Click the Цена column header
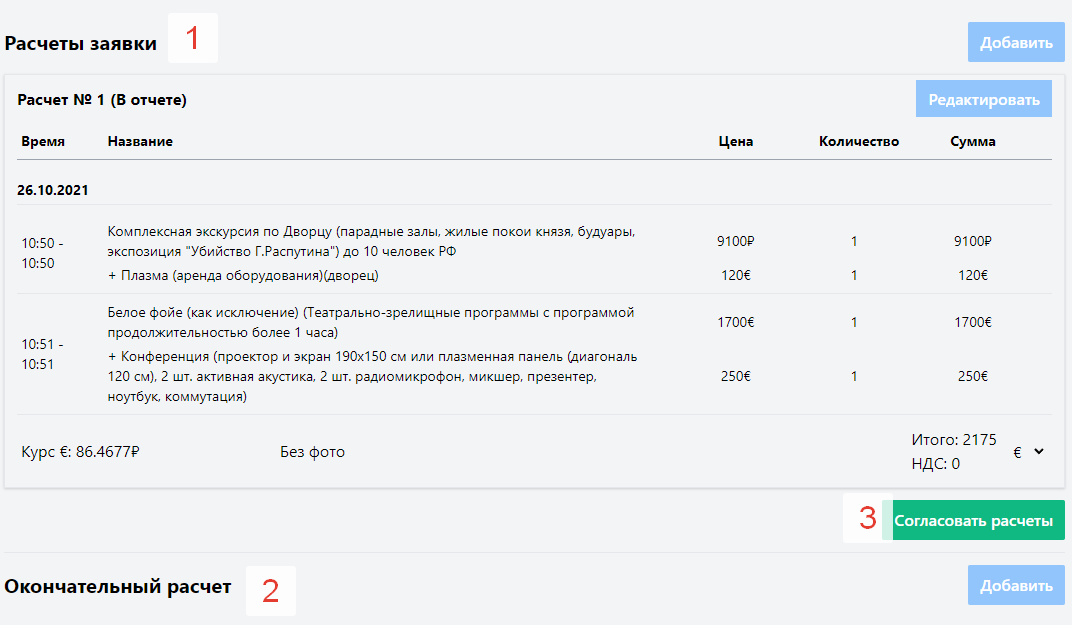Viewport: 1072px width, 637px height. coord(735,142)
